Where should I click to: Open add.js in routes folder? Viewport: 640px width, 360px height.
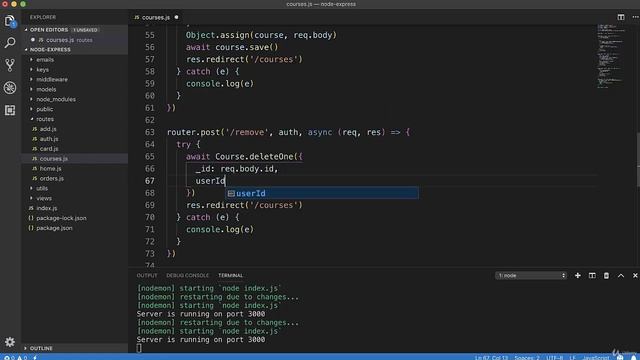(48, 129)
